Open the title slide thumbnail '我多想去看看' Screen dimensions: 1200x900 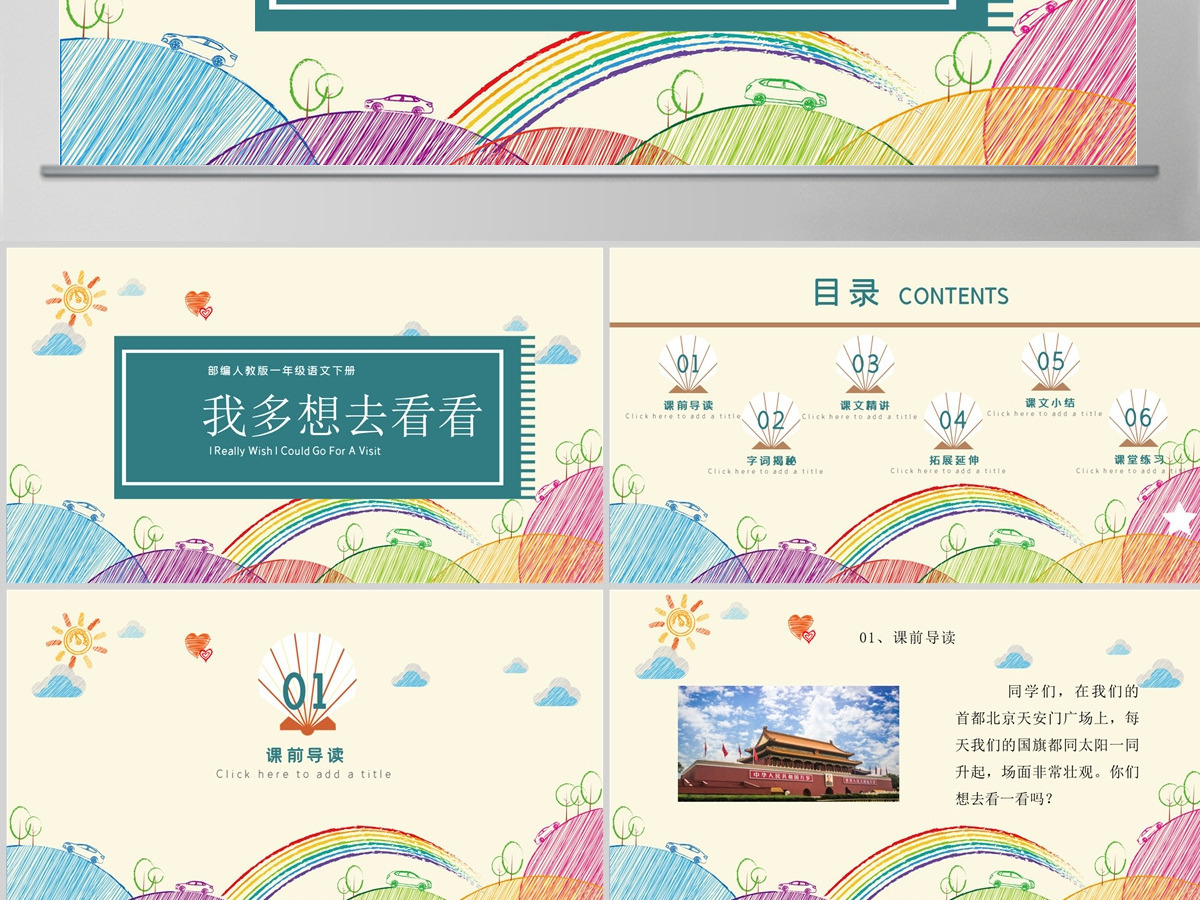click(x=305, y=416)
